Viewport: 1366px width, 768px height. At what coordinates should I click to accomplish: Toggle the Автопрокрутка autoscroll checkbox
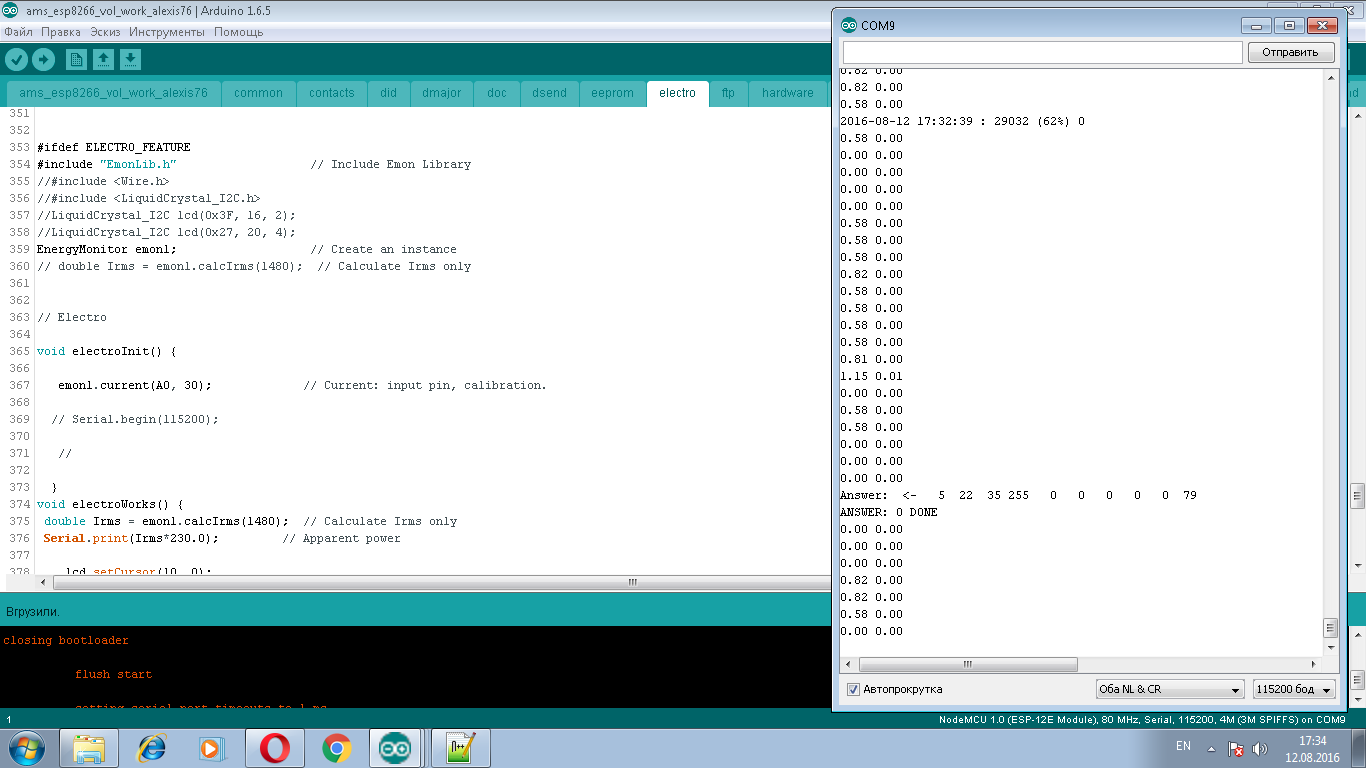pyautogui.click(x=853, y=689)
